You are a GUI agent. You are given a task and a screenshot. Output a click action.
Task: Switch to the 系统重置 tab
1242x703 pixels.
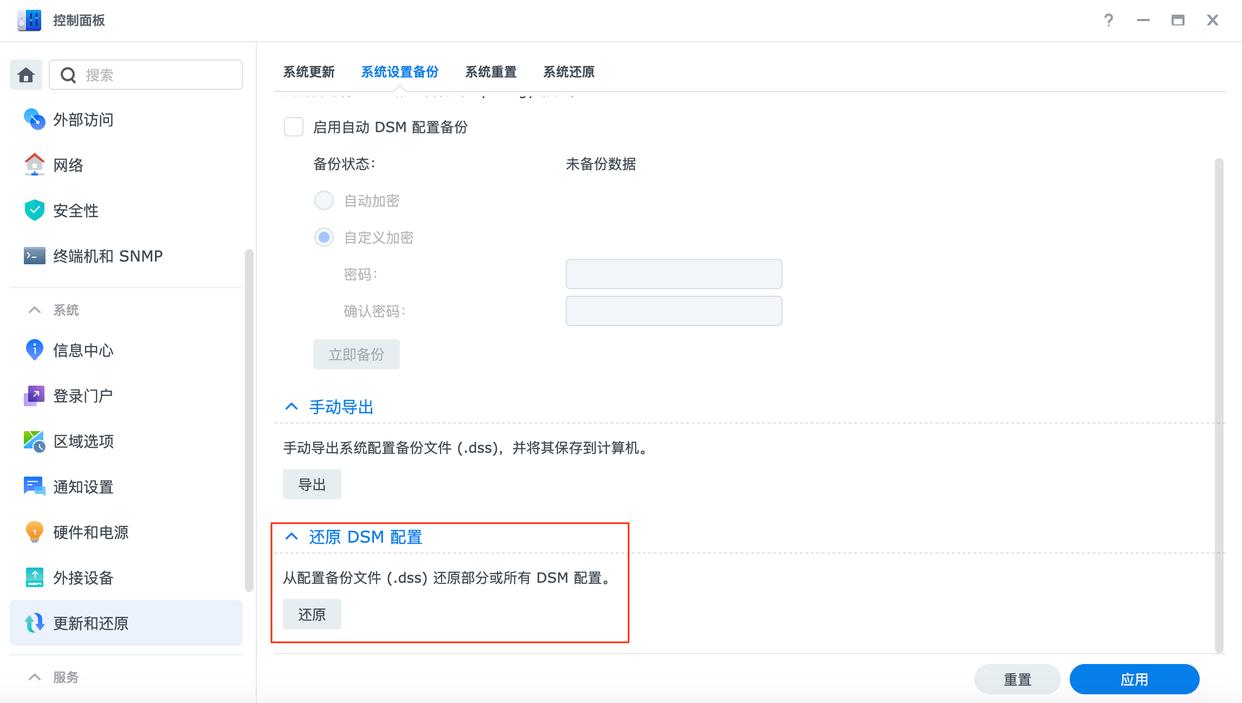pos(491,72)
